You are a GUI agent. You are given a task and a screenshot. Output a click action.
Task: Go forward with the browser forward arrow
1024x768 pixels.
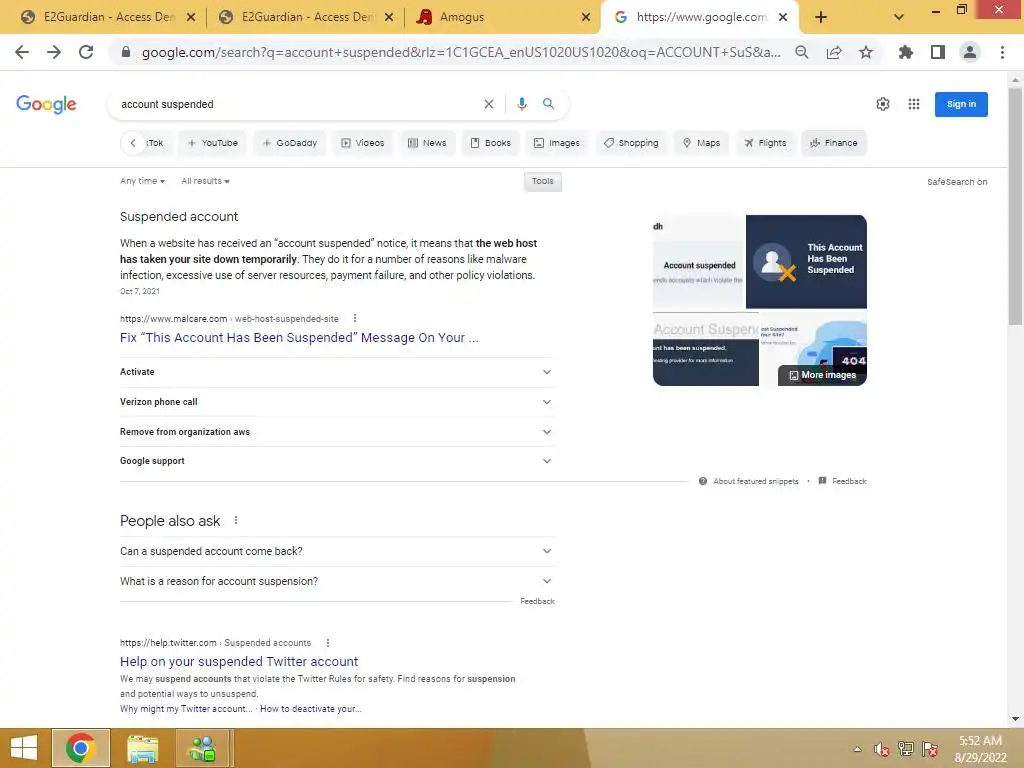(54, 52)
